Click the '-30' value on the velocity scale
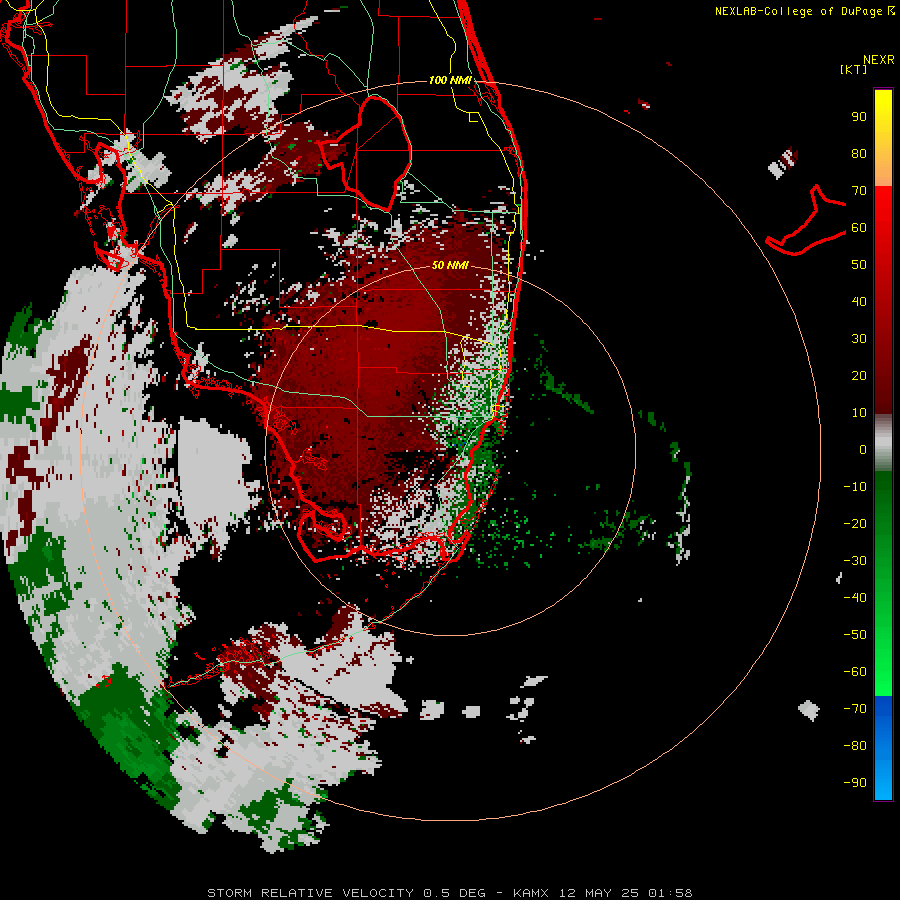 pos(855,561)
